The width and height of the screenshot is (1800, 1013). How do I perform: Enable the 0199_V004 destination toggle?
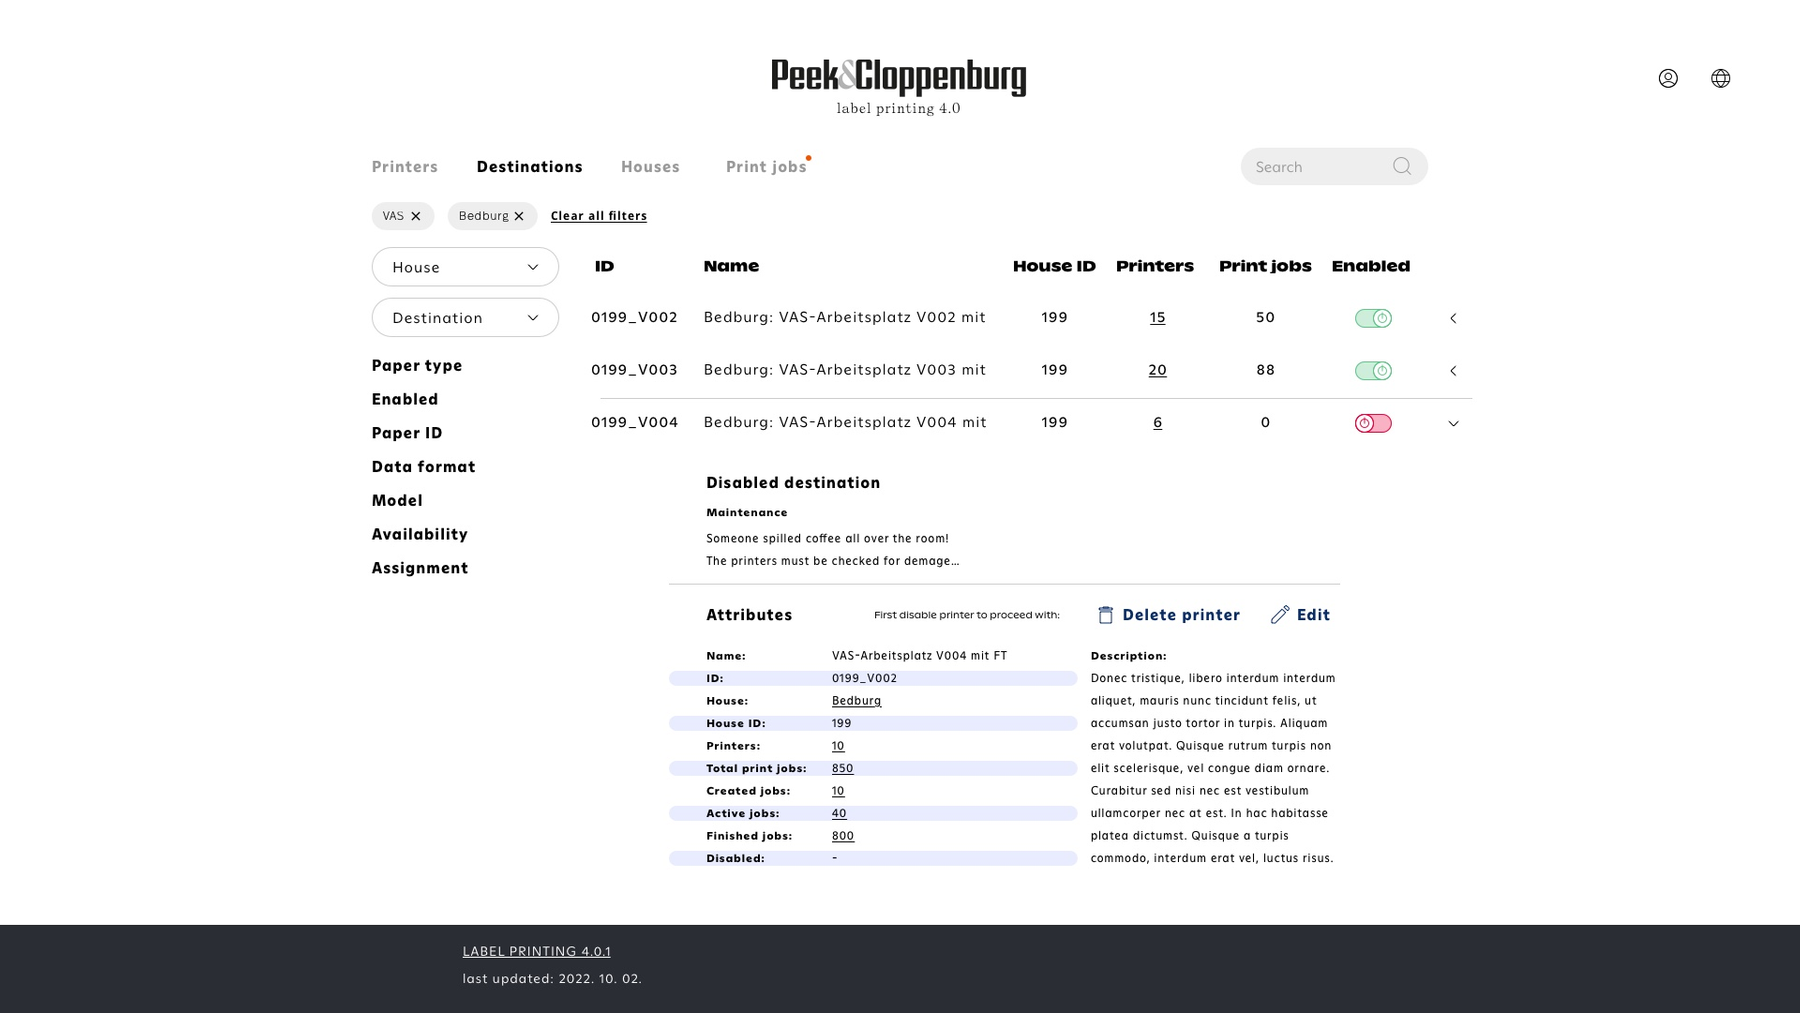point(1373,423)
